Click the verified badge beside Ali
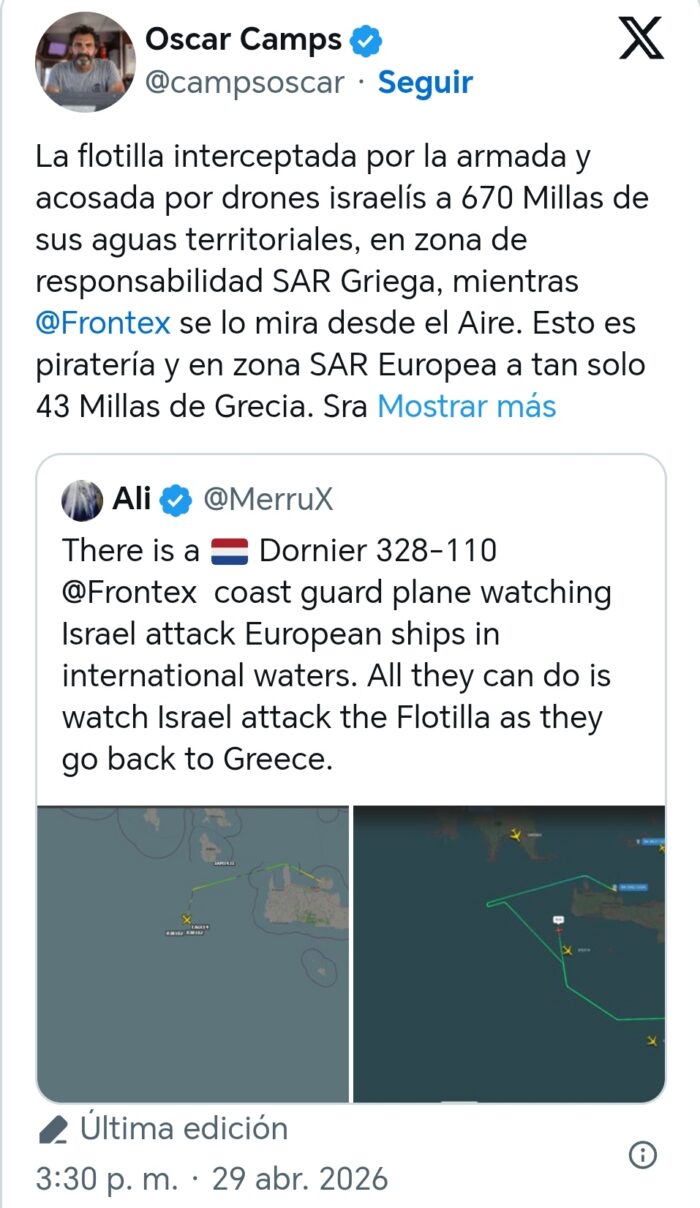 (176, 500)
